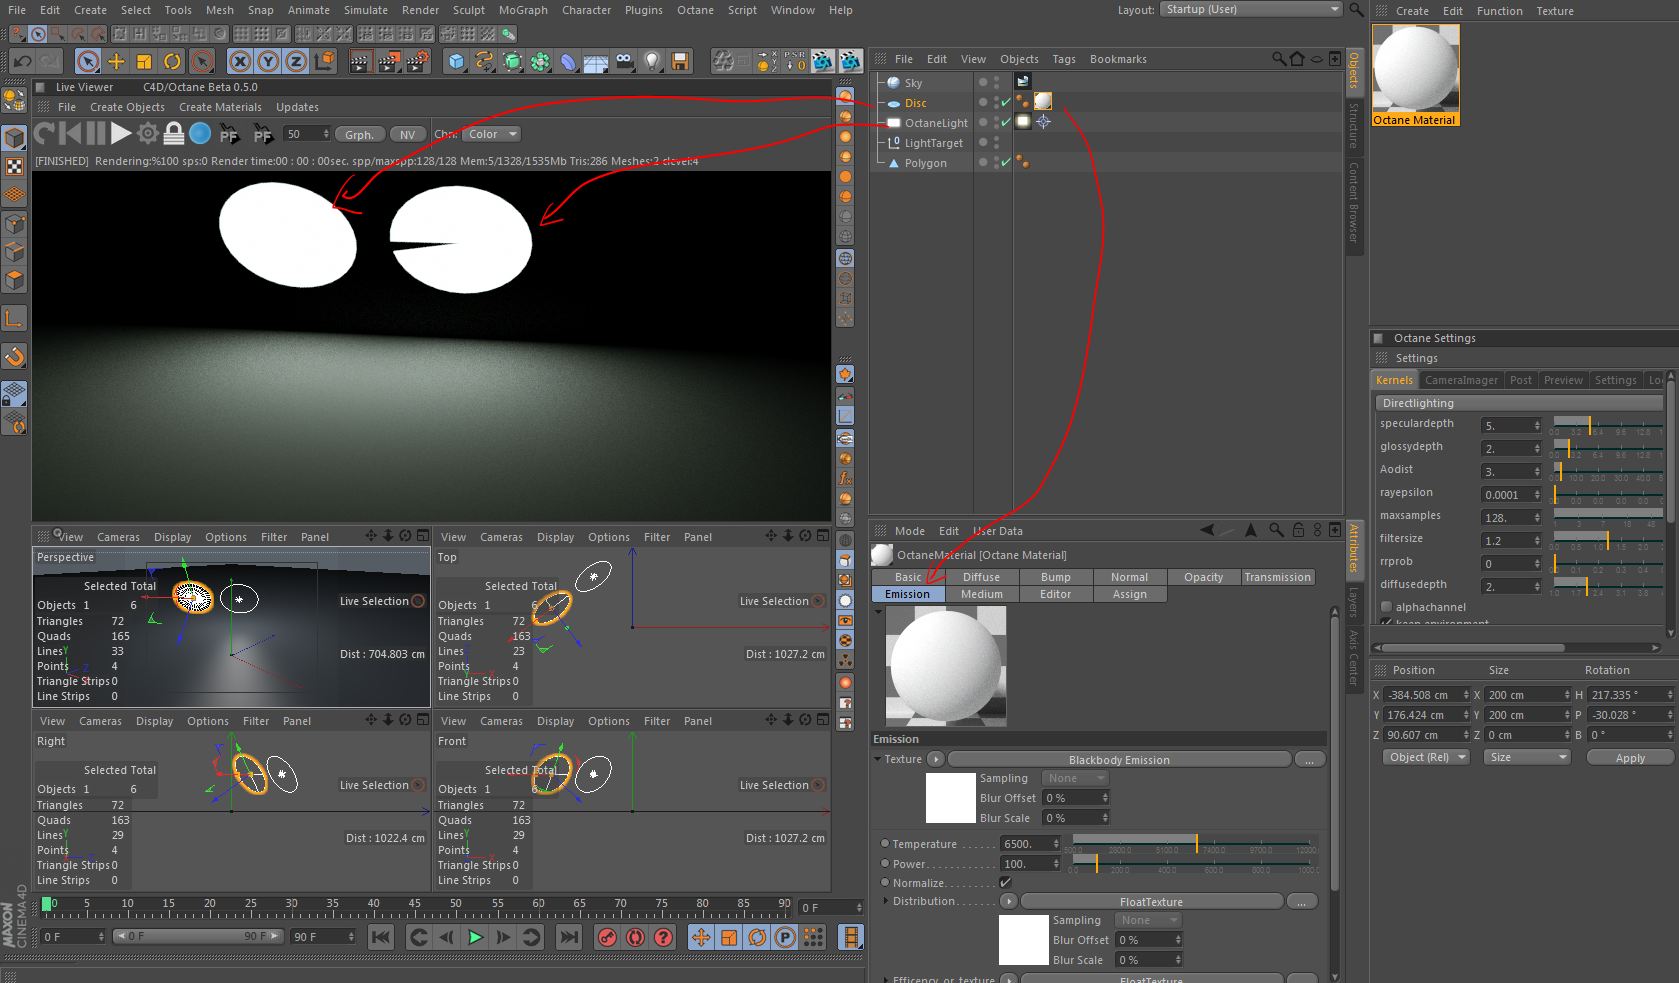Screen dimensions: 1679x983
Task: Collapse the Texture section triangle
Action: 878,759
